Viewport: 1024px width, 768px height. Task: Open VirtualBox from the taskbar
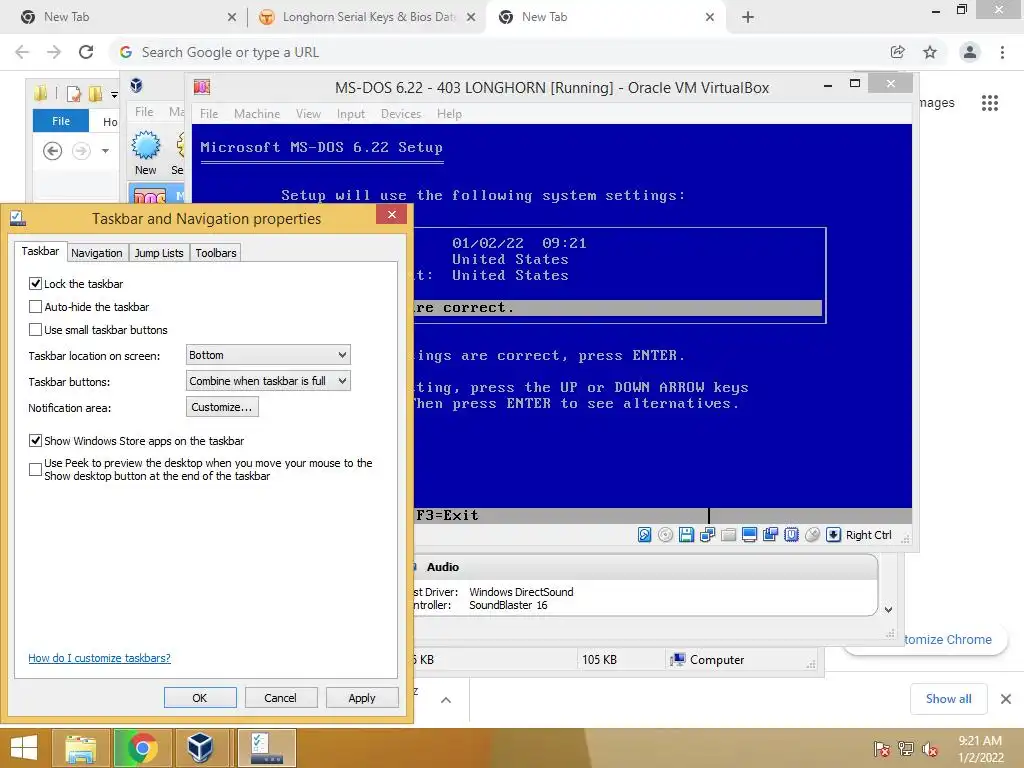point(200,748)
